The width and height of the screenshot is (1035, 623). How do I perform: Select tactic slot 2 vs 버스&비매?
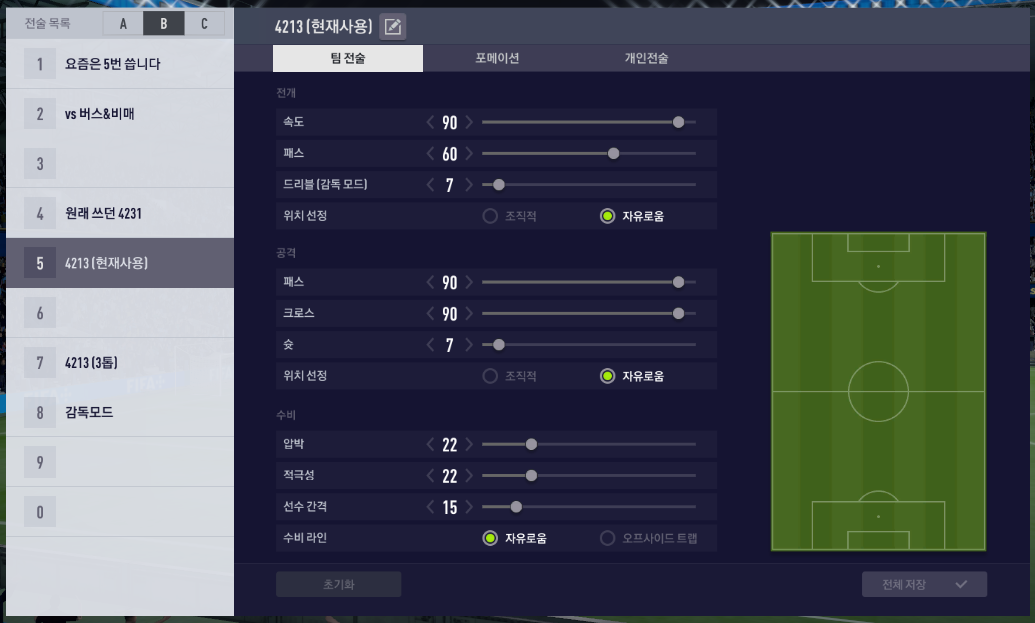click(120, 114)
